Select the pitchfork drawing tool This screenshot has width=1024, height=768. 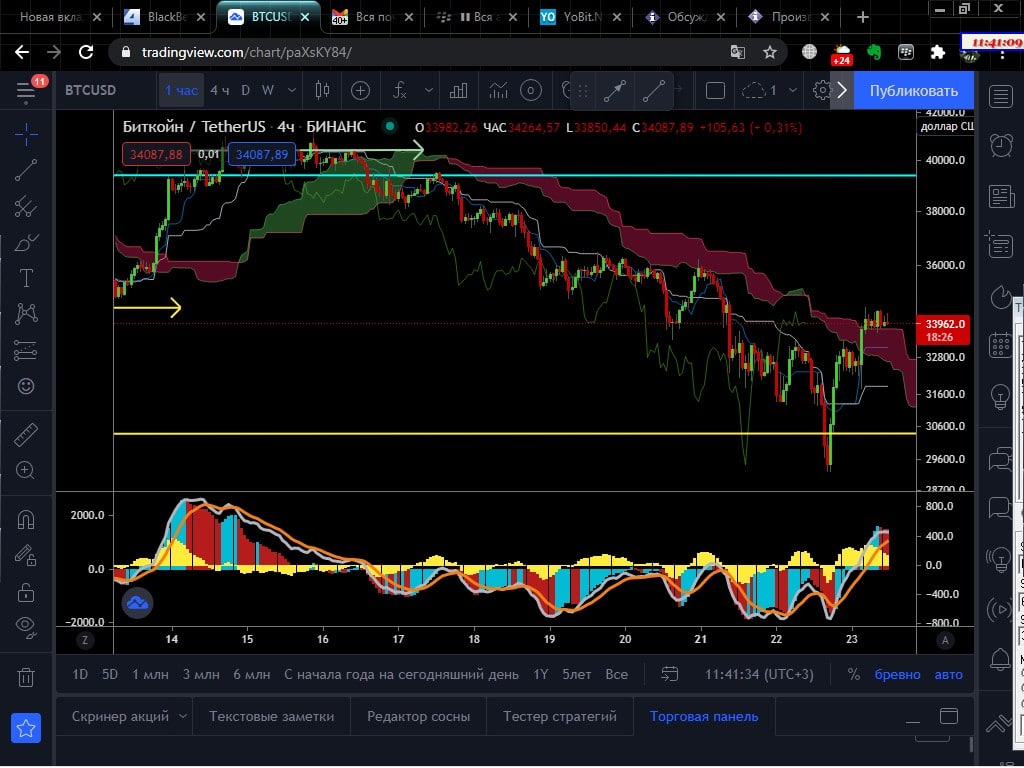pyautogui.click(x=26, y=206)
